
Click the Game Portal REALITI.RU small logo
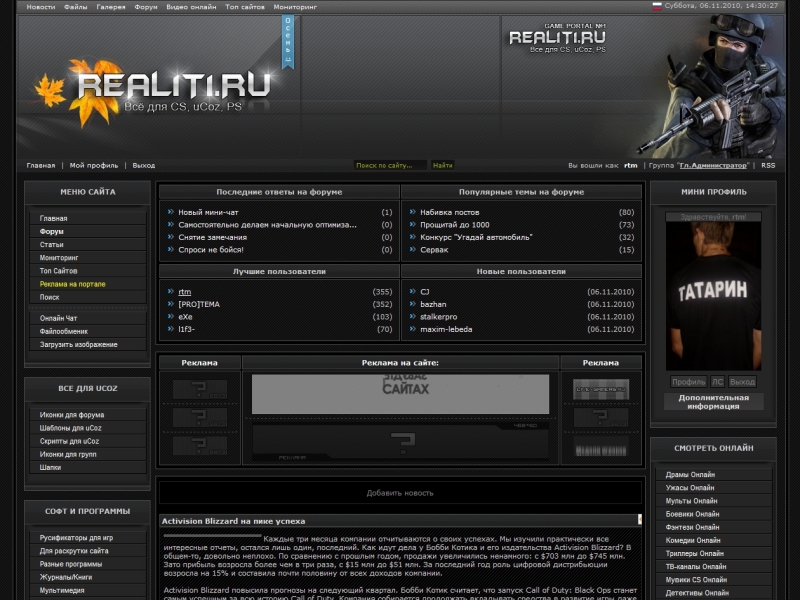click(557, 37)
